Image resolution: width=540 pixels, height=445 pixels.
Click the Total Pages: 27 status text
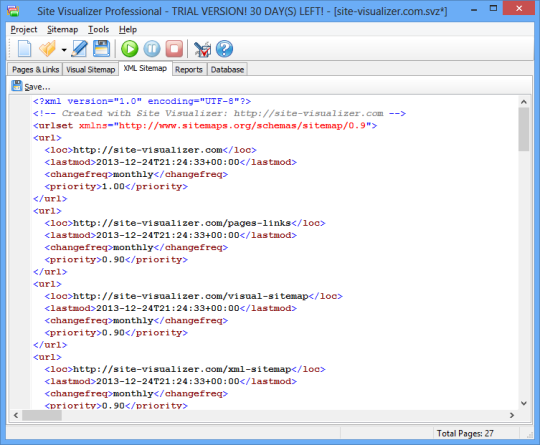tap(465, 433)
